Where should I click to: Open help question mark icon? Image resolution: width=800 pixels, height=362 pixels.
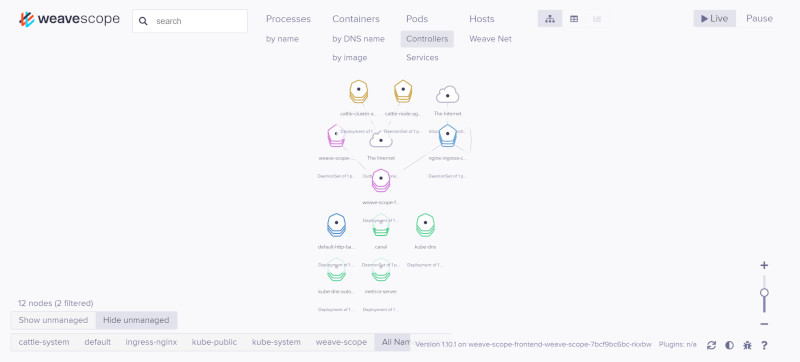[764, 345]
